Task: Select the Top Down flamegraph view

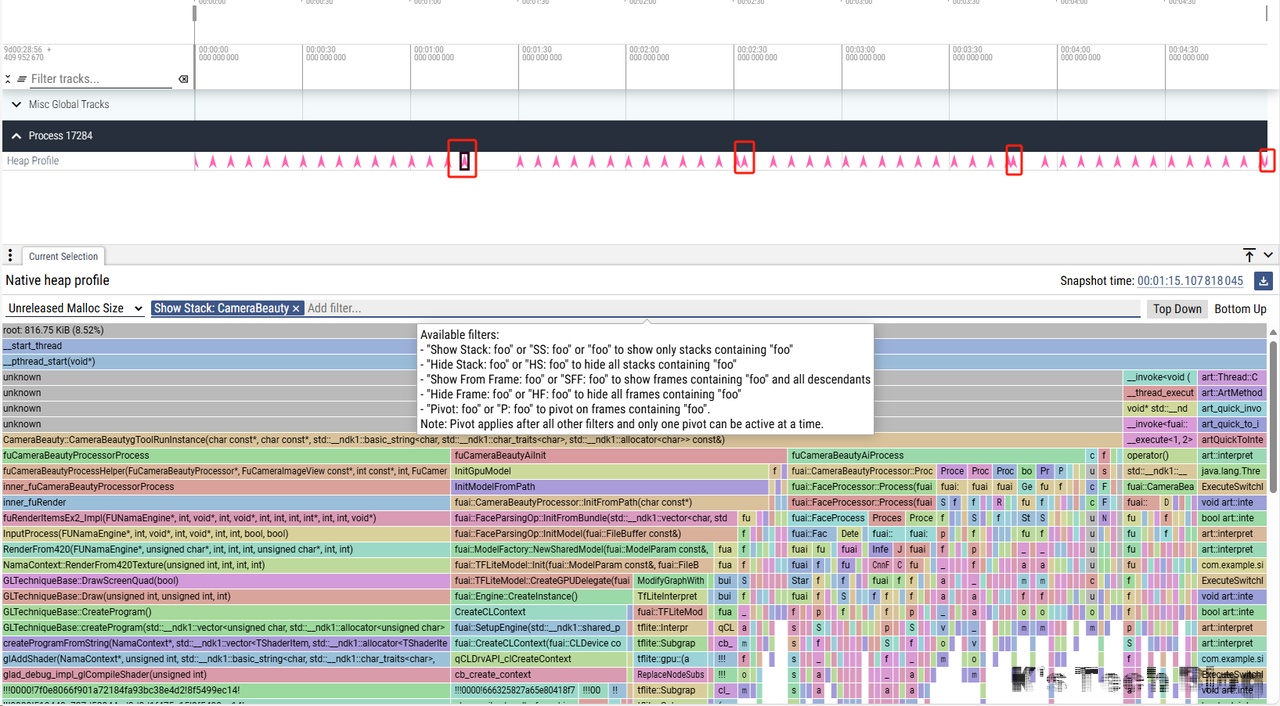Action: pyautogui.click(x=1177, y=309)
